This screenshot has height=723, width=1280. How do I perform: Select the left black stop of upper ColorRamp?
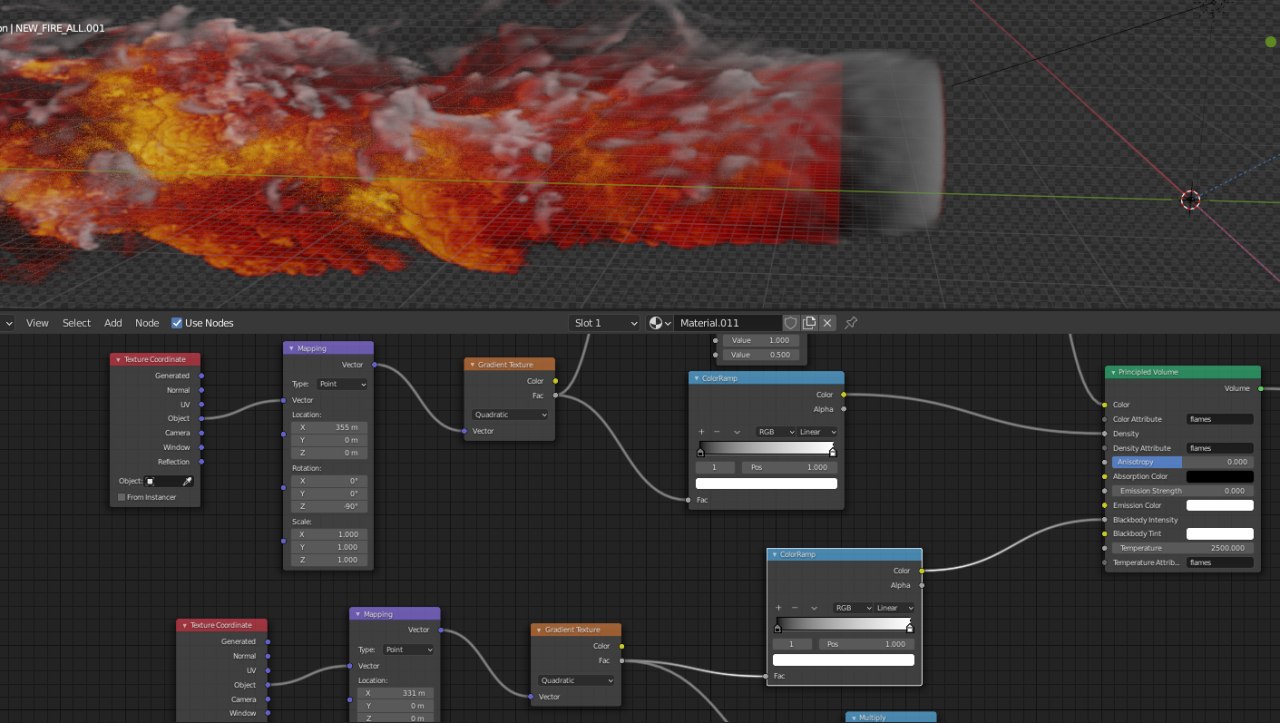click(700, 453)
